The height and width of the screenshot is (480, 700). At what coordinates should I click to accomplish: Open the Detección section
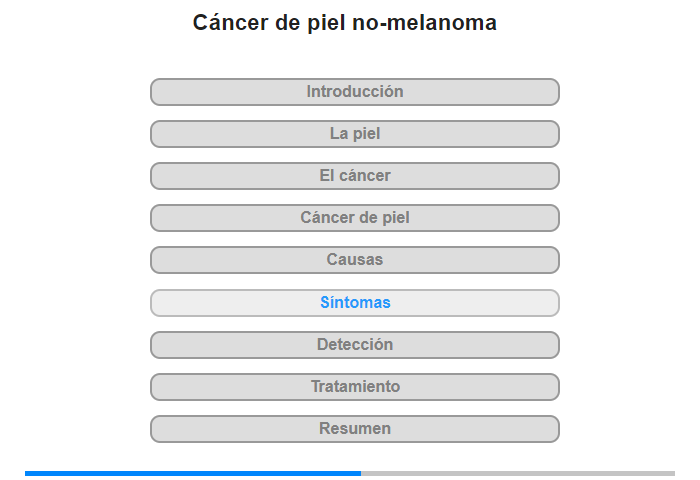(355, 345)
